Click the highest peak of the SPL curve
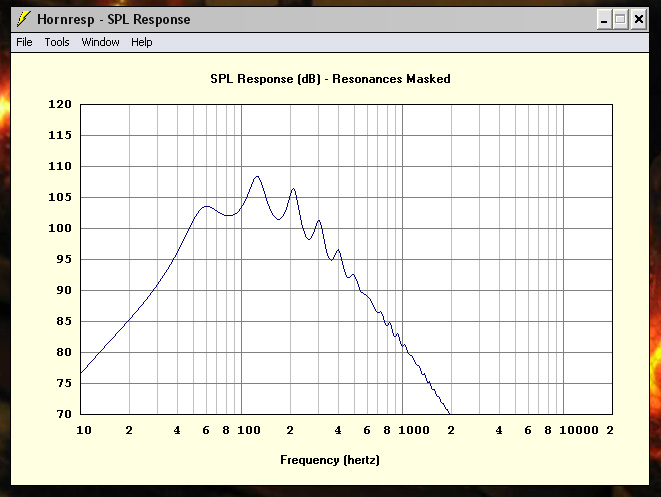Image resolution: width=661 pixels, height=497 pixels. [257, 177]
